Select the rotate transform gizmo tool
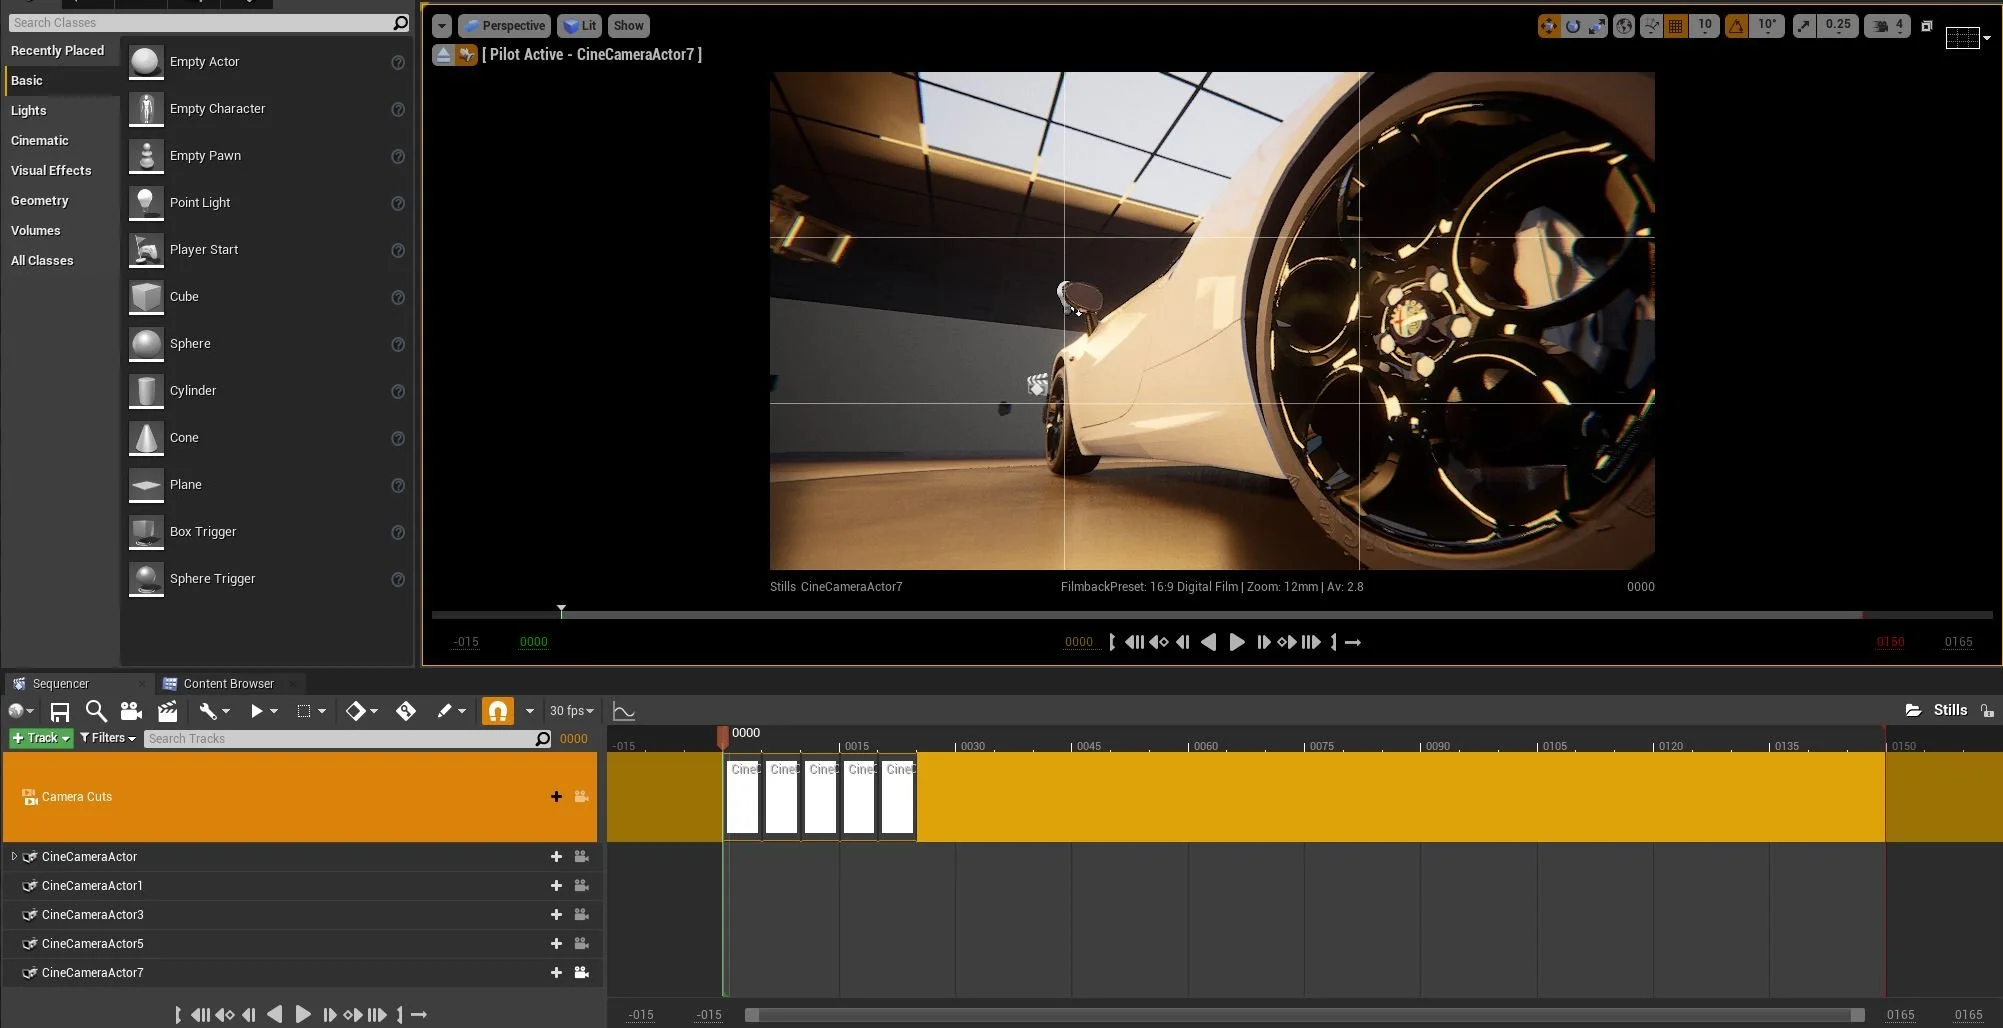2003x1028 pixels. 1573,26
